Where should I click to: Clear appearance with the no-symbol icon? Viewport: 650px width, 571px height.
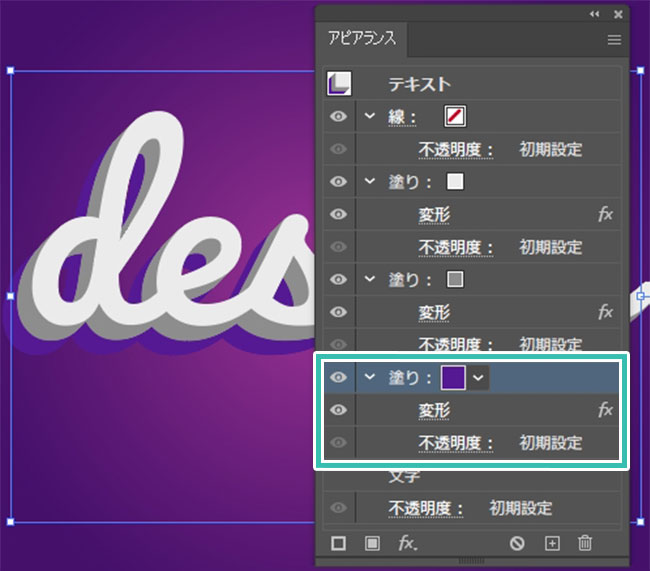tap(517, 543)
